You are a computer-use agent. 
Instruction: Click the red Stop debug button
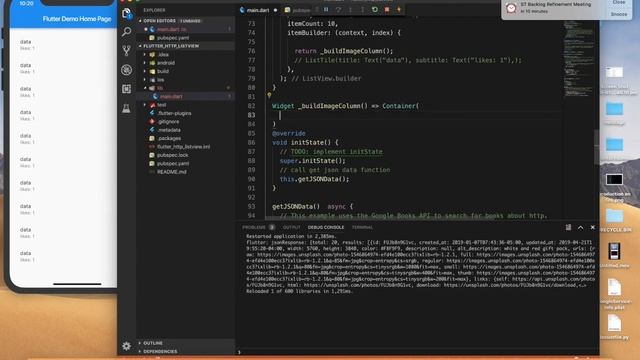tap(387, 9)
